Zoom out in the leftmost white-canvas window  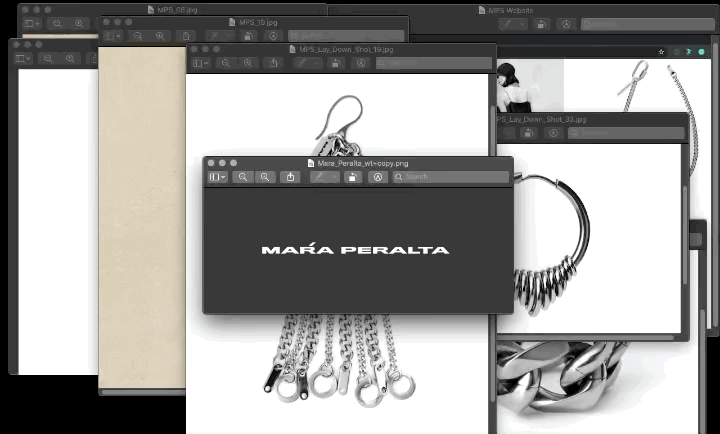(48, 58)
